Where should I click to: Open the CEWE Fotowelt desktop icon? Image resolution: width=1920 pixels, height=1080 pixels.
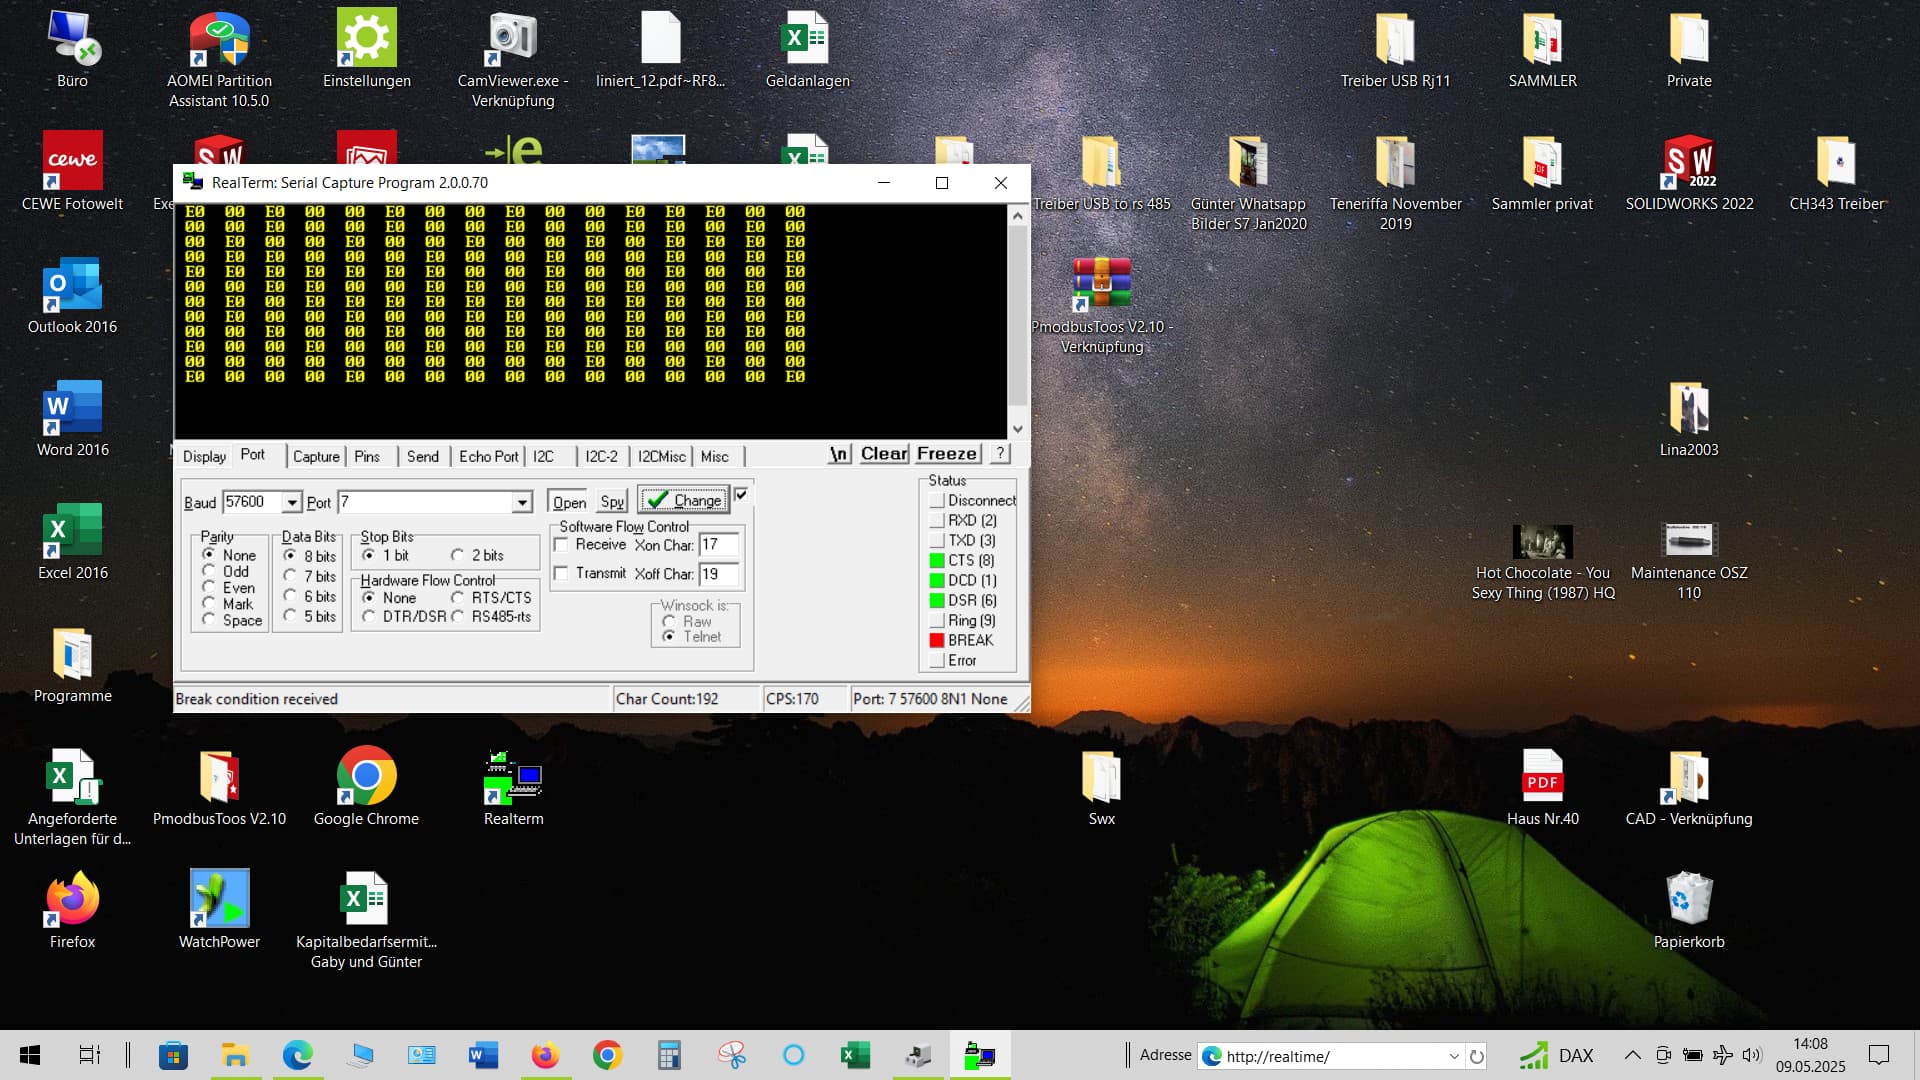(x=72, y=171)
